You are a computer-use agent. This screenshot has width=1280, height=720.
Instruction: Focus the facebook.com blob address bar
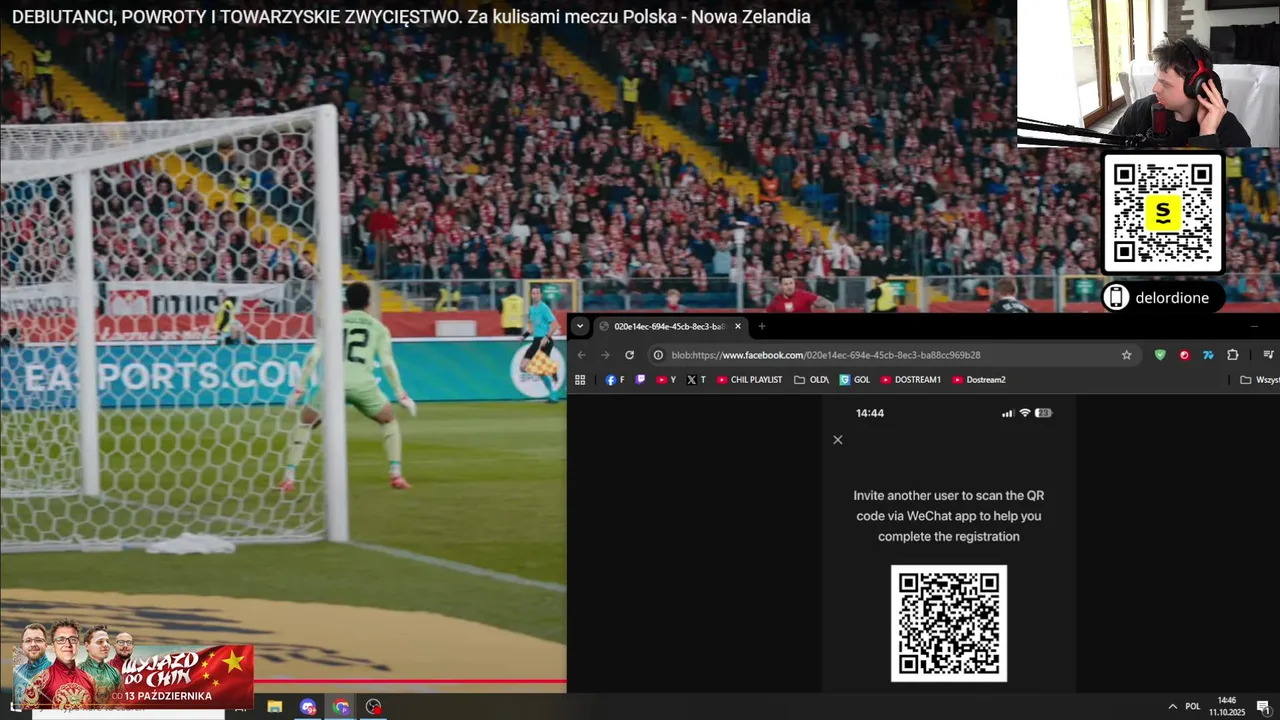point(893,355)
